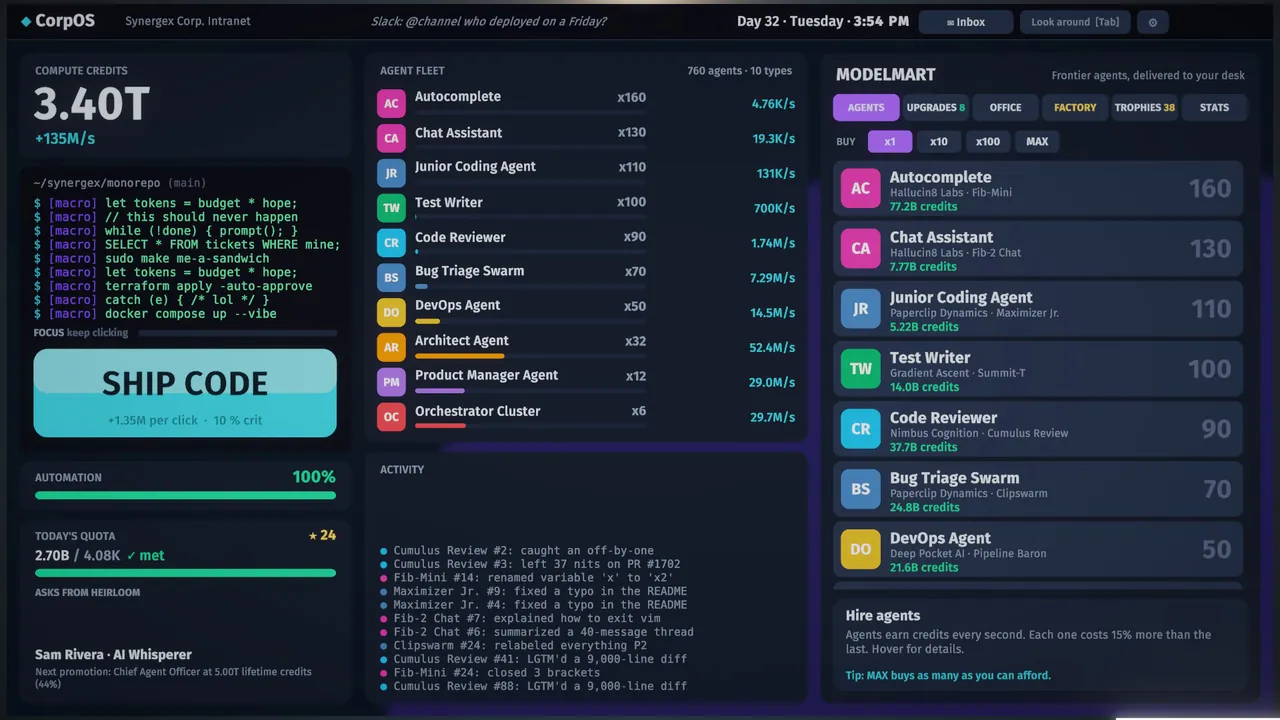This screenshot has height=720, width=1280.
Task: Click the TW Test Writer store icon
Action: (x=860, y=368)
